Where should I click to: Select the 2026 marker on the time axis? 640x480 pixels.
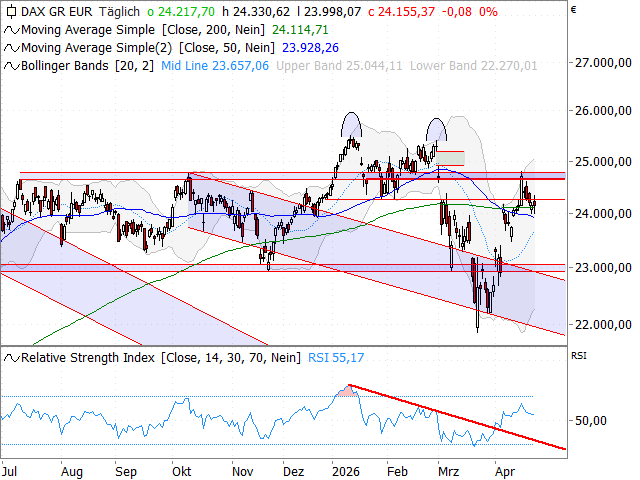pyautogui.click(x=346, y=469)
